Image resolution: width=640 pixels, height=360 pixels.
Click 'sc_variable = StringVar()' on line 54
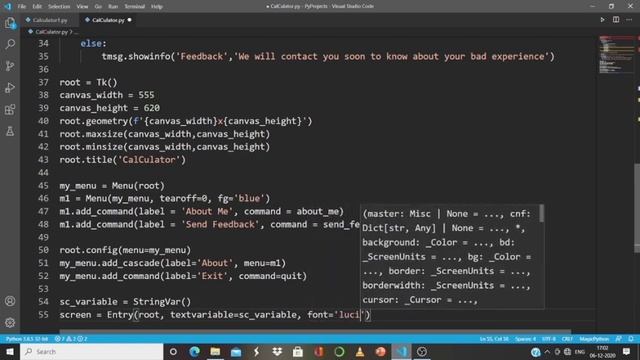tap(125, 302)
